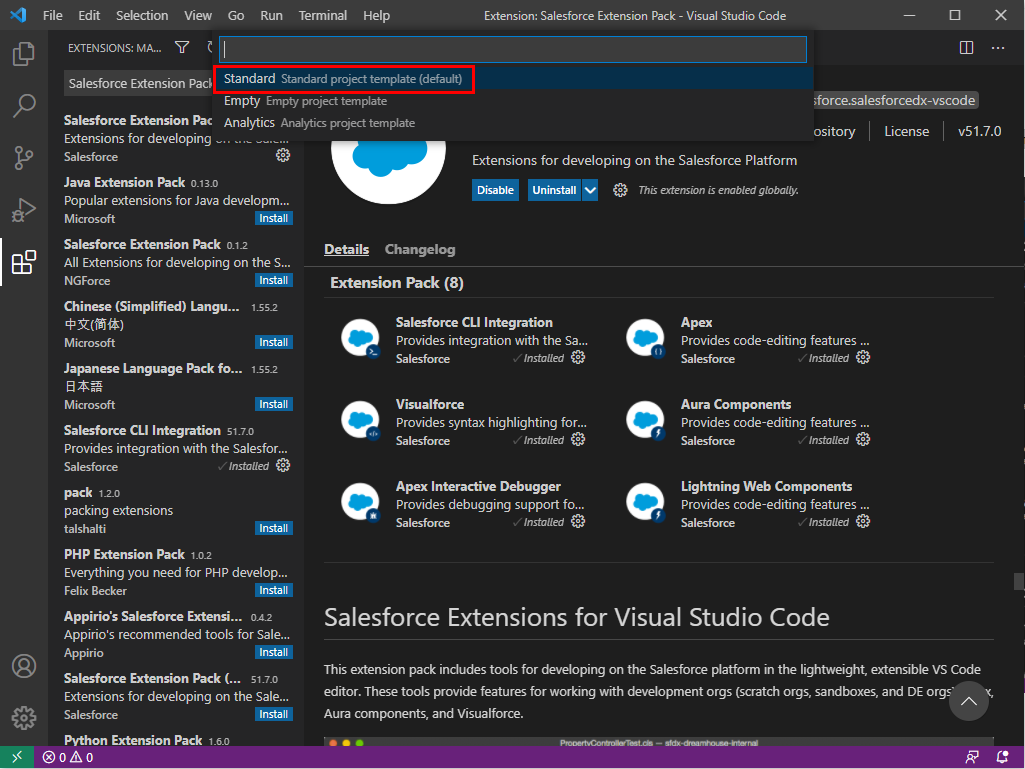
Task: Open the Help menu
Action: click(x=377, y=15)
